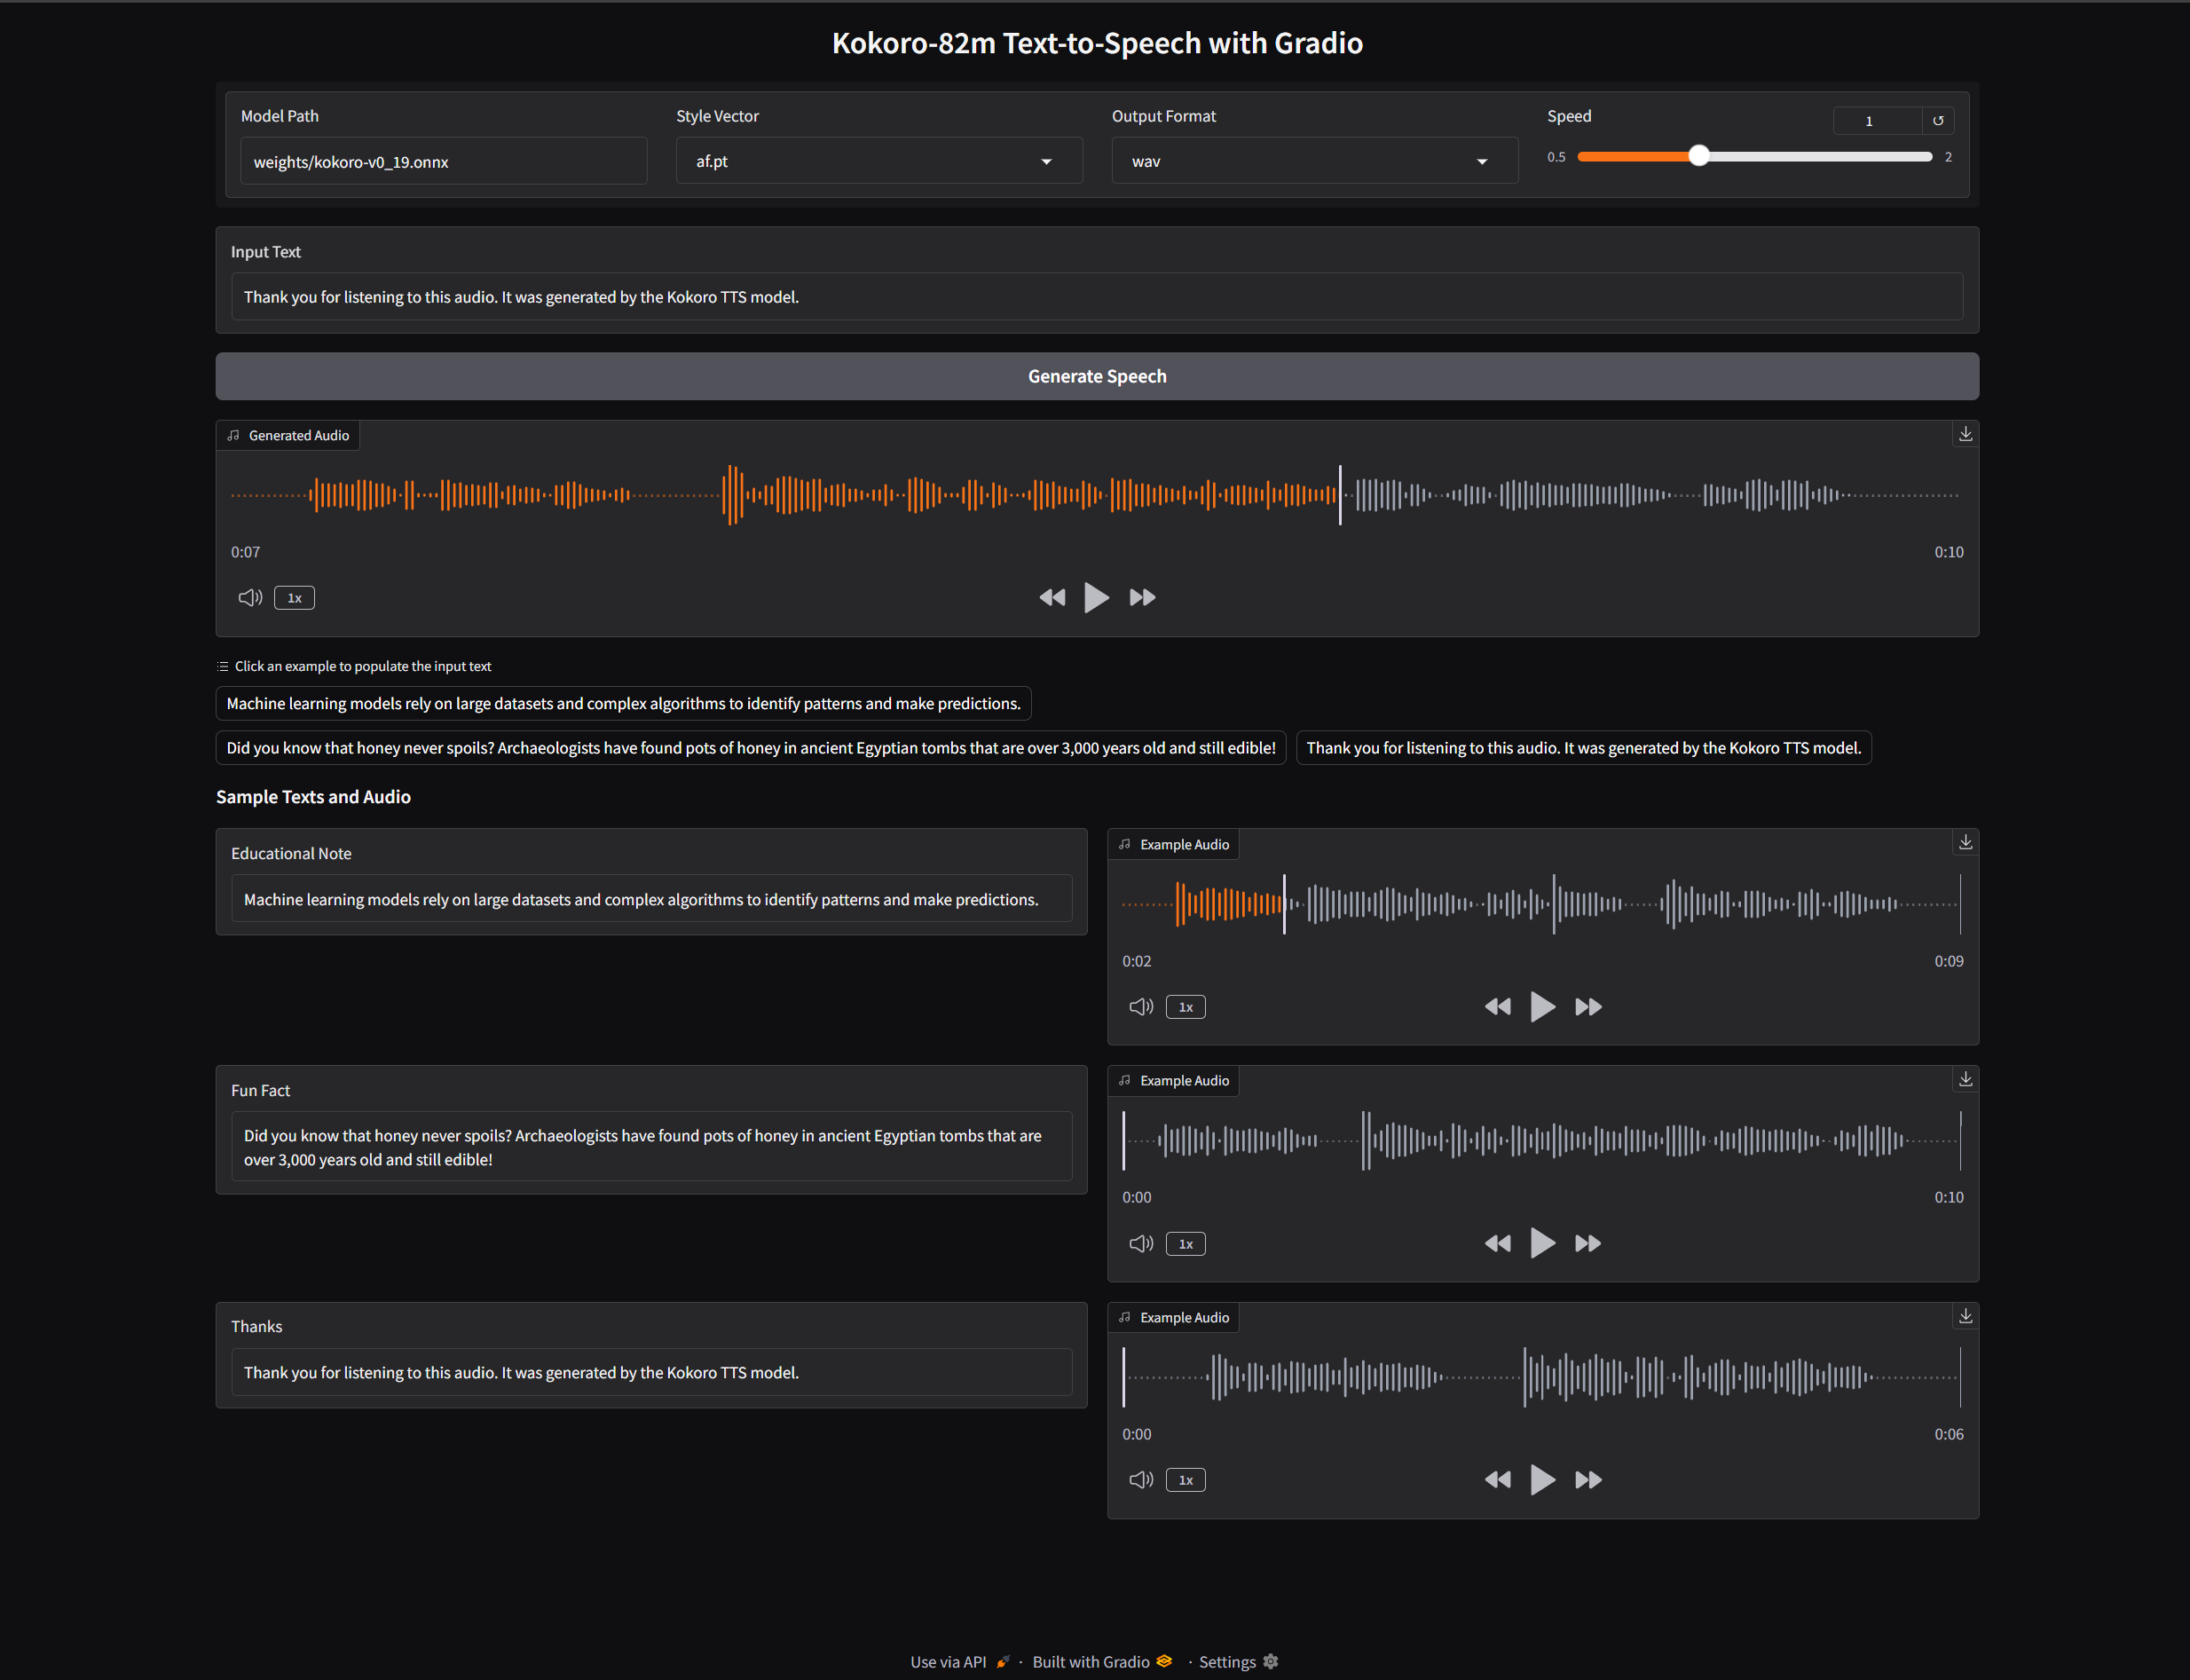The image size is (2190, 1680).
Task: Select the machine learning example text
Action: (x=623, y=704)
